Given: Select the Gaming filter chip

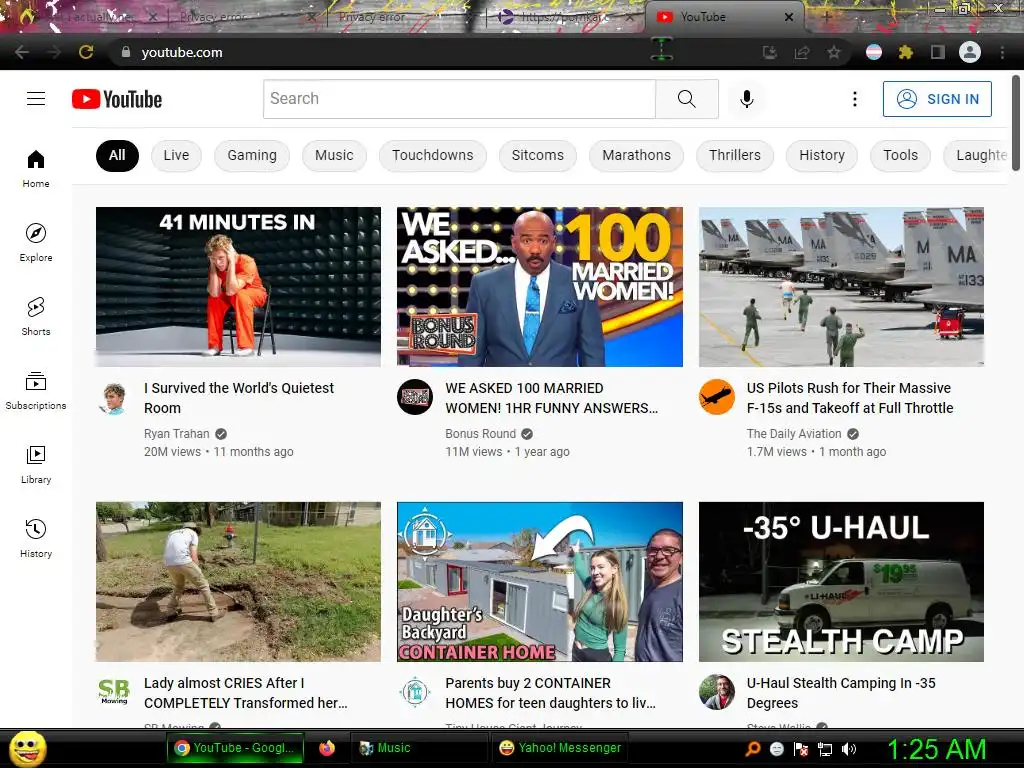Looking at the screenshot, I should pos(252,155).
